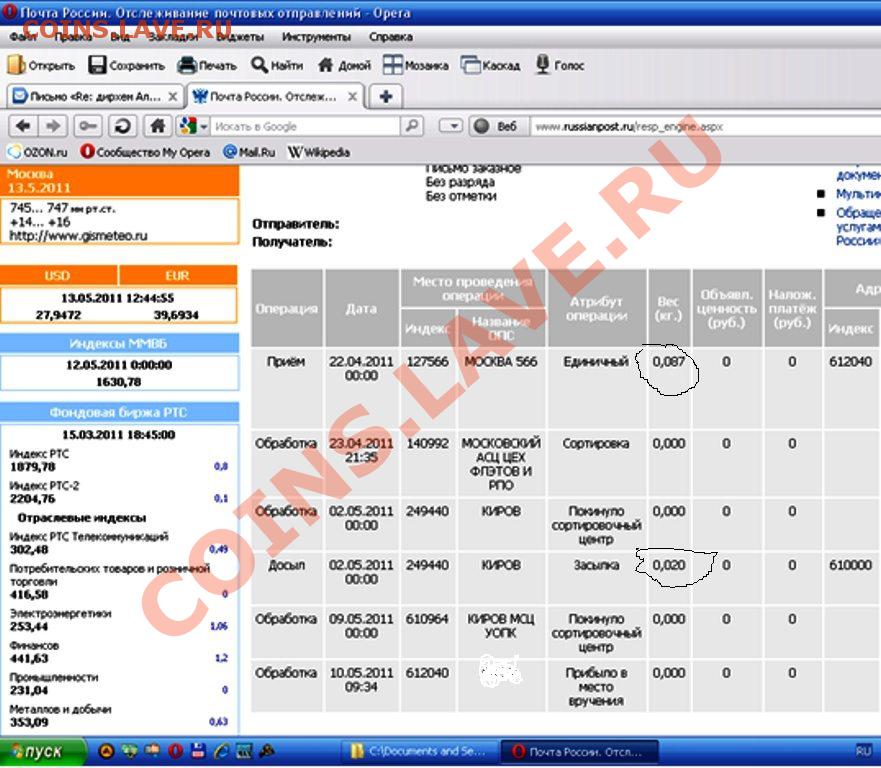Open the Wikipedia bookmark
The height and width of the screenshot is (768, 881).
(x=319, y=152)
